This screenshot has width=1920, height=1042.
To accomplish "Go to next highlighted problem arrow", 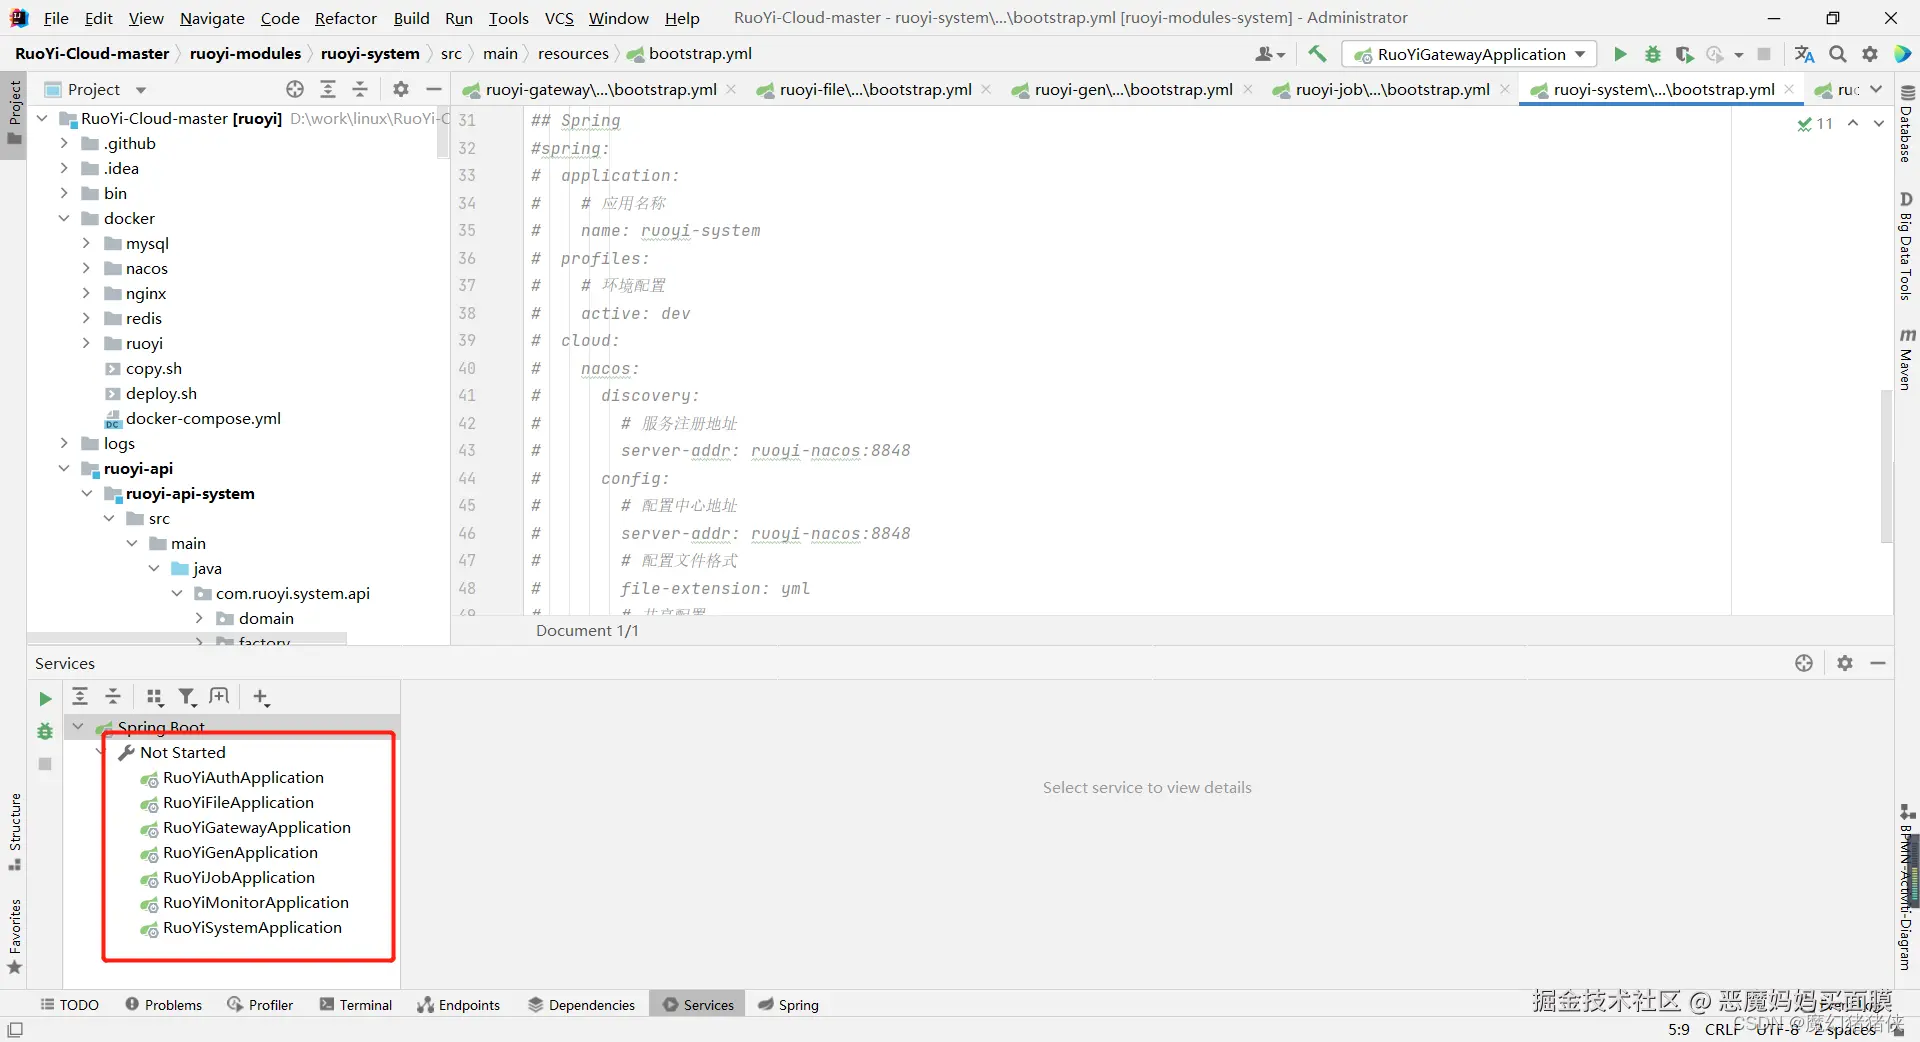I will click(1878, 123).
